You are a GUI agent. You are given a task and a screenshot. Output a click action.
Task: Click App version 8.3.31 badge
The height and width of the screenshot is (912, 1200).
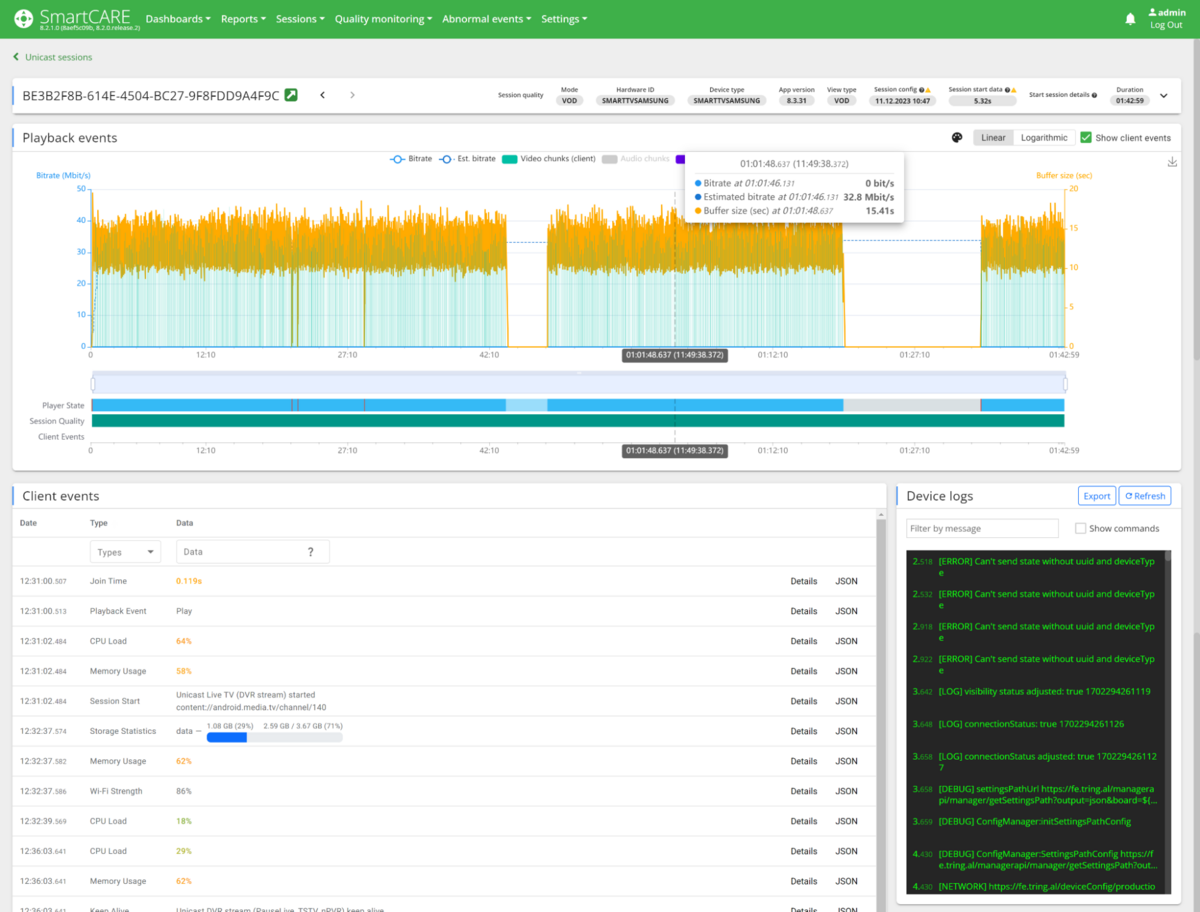[x=797, y=101]
